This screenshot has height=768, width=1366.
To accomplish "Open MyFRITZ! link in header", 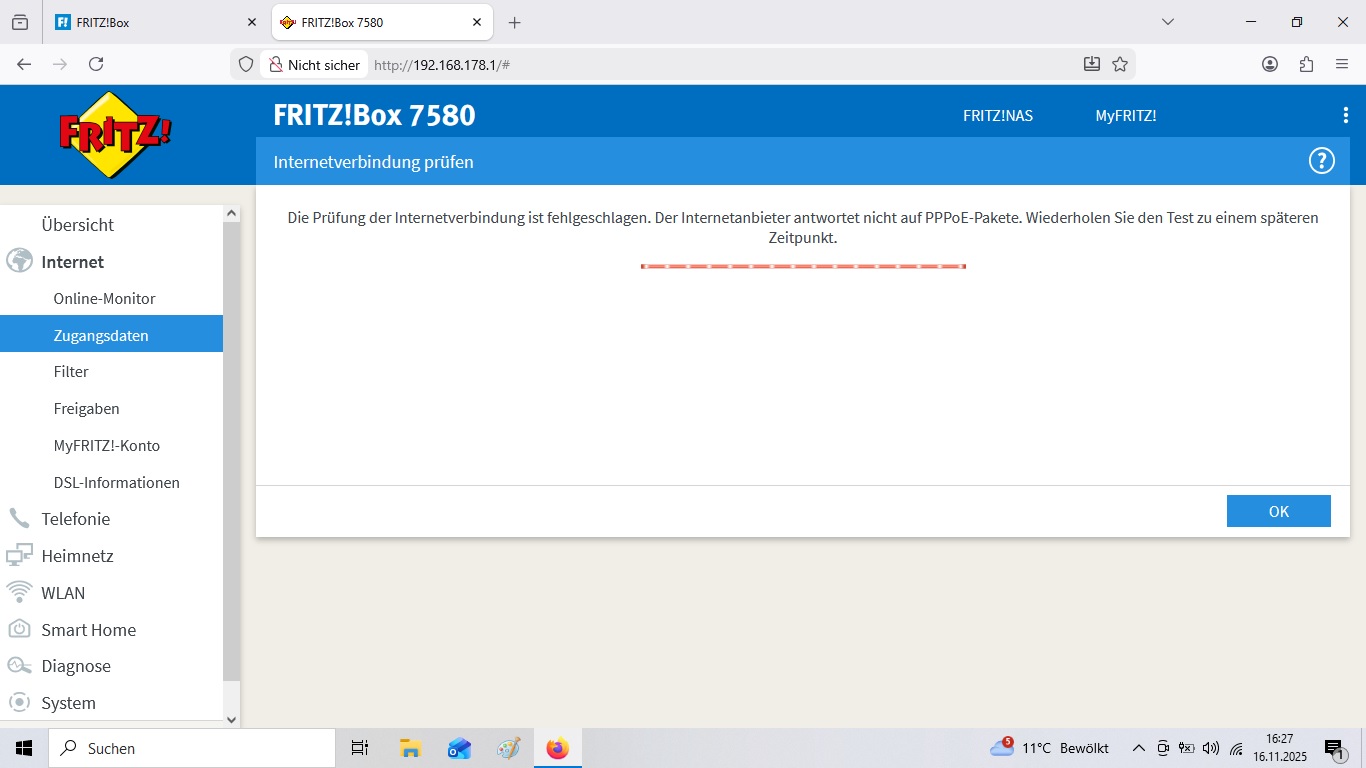I will click(1125, 115).
